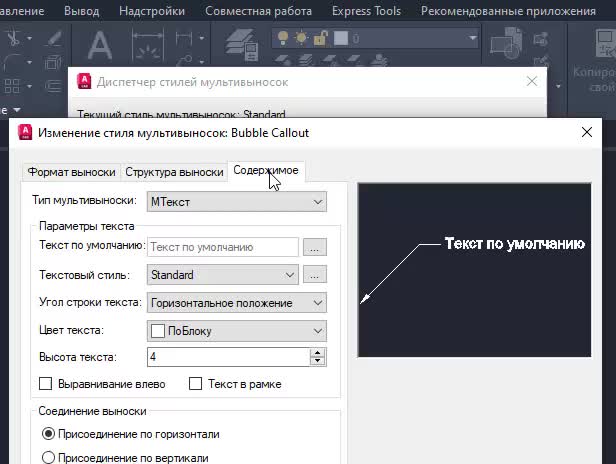Screen dimensions: 616x464
Task: Click the Erase tool icon in ribbon
Action: 53,39
